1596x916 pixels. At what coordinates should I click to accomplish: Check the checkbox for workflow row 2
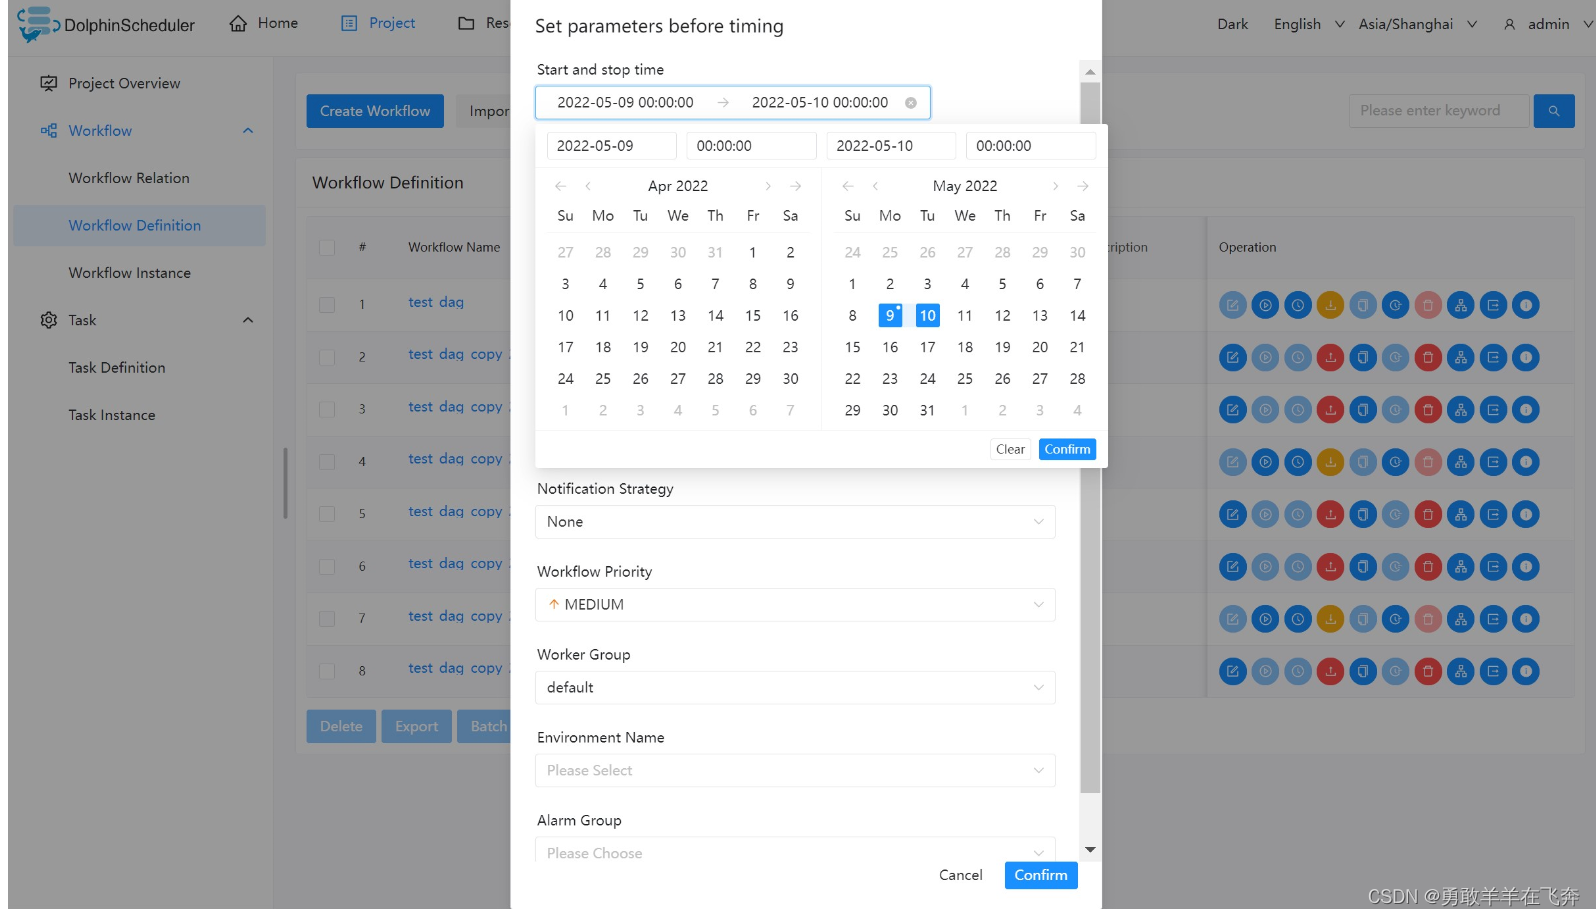(327, 357)
